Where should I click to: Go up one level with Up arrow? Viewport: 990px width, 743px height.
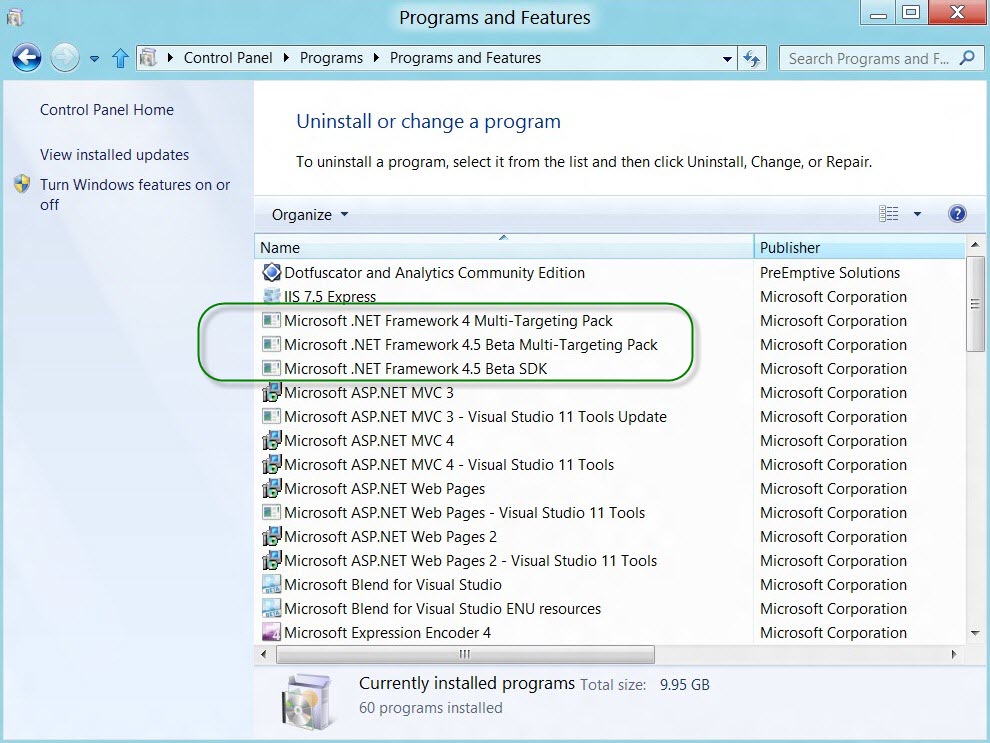point(120,58)
